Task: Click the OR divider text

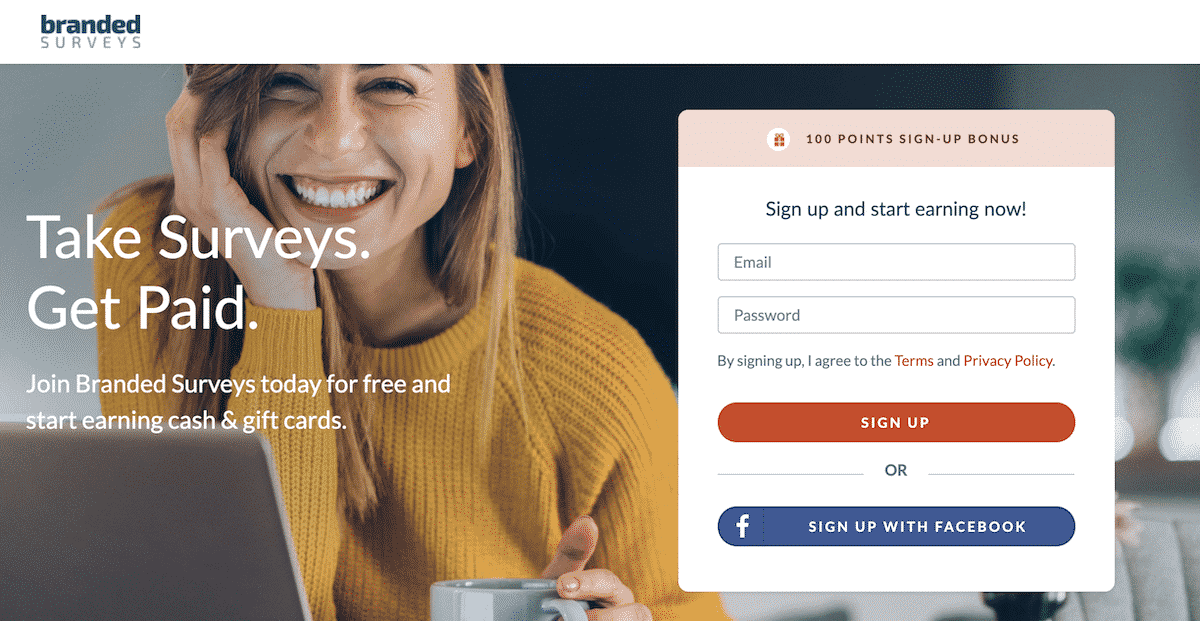Action: (896, 470)
